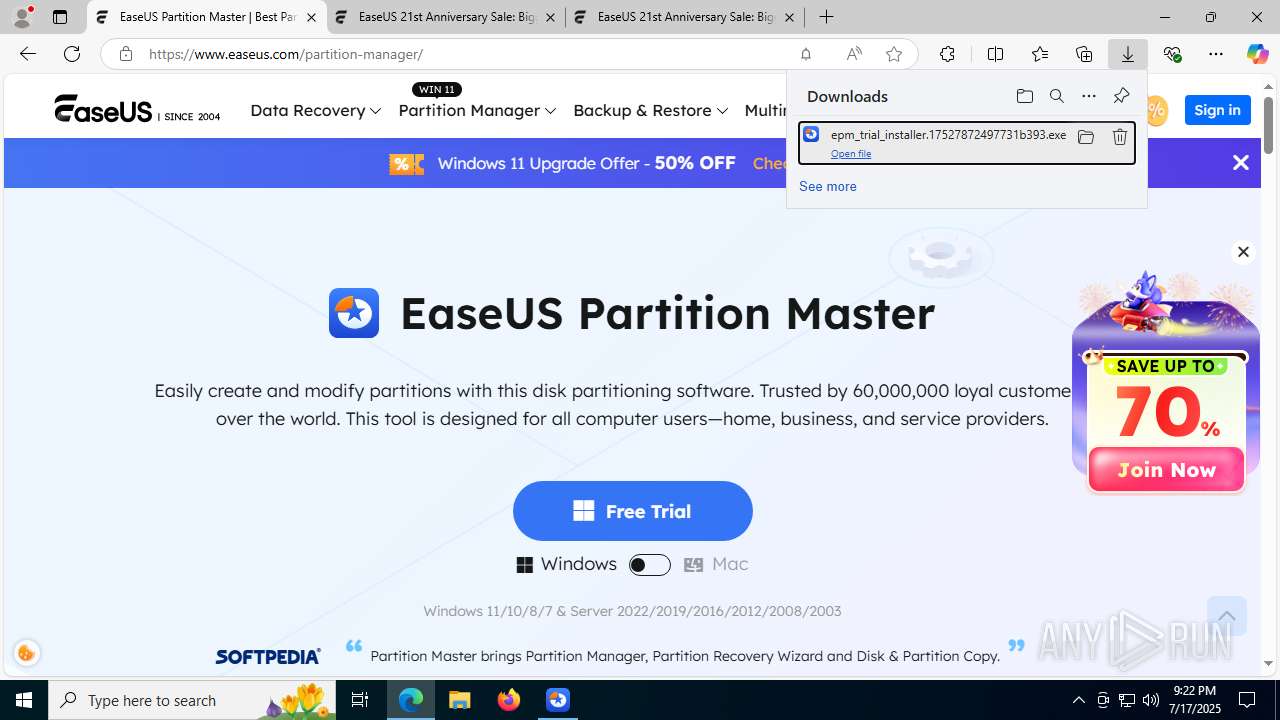Open Copilot sidebar icon
The width and height of the screenshot is (1280, 720).
point(1257,54)
